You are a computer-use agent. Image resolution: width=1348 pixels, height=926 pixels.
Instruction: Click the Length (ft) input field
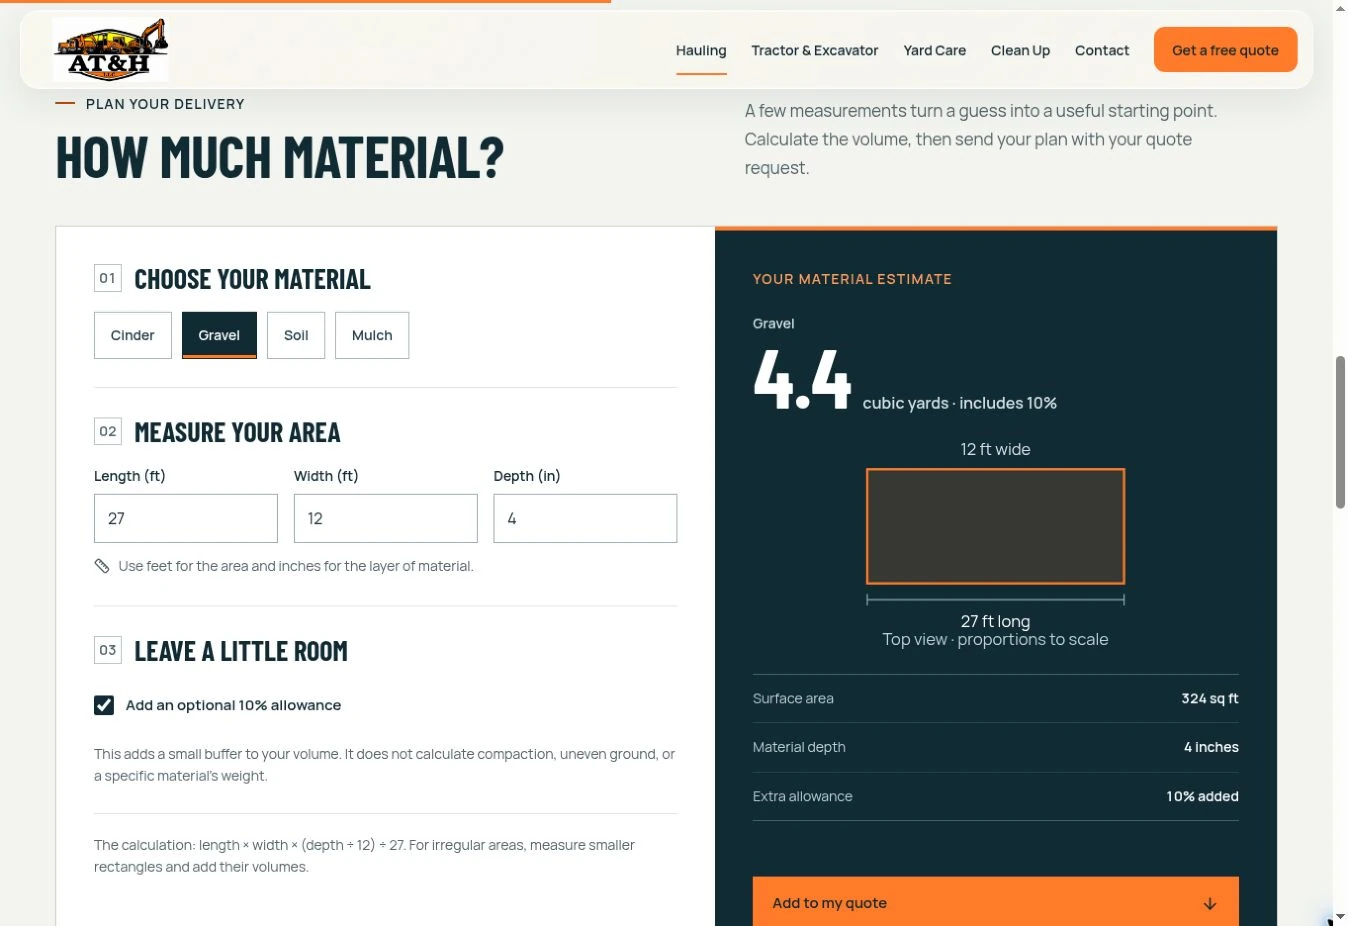186,518
